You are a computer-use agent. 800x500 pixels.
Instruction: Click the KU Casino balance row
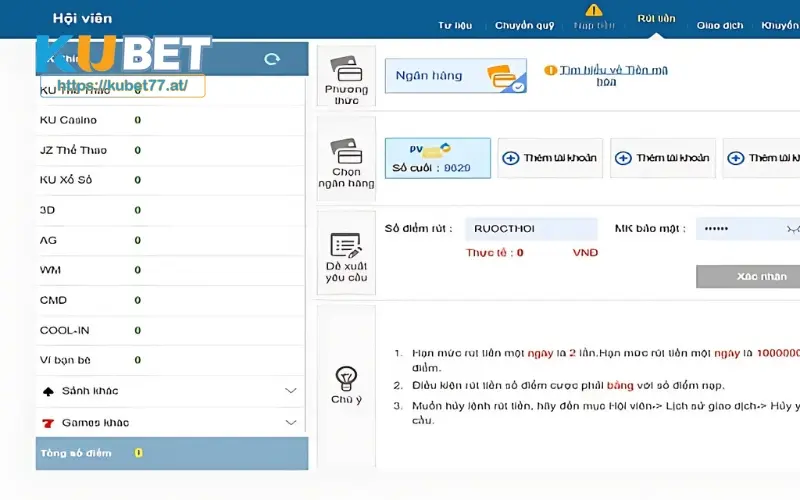170,120
